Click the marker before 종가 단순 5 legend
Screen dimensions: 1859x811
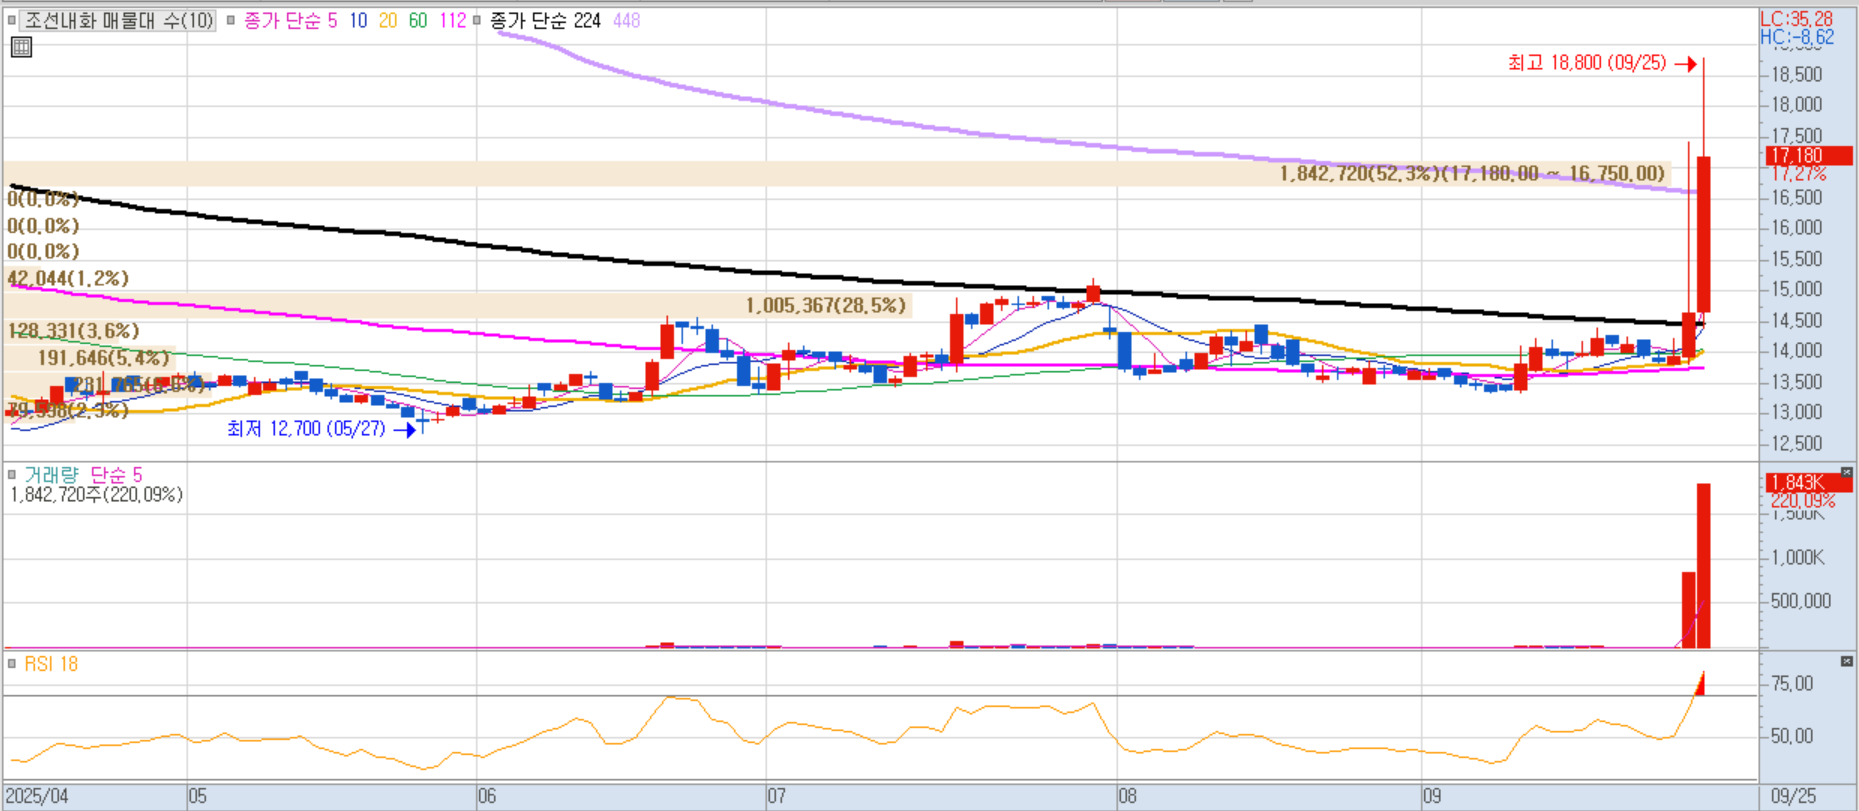[x=231, y=20]
